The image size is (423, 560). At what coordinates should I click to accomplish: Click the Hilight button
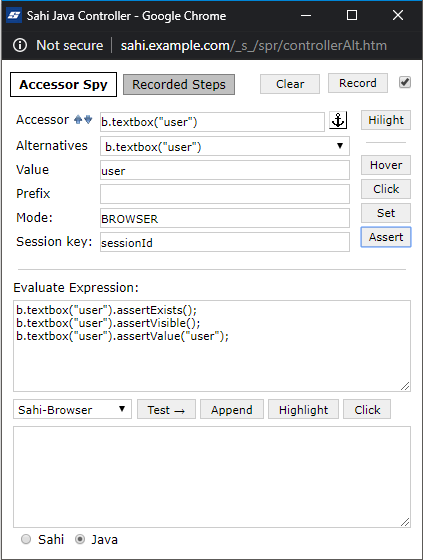(386, 120)
